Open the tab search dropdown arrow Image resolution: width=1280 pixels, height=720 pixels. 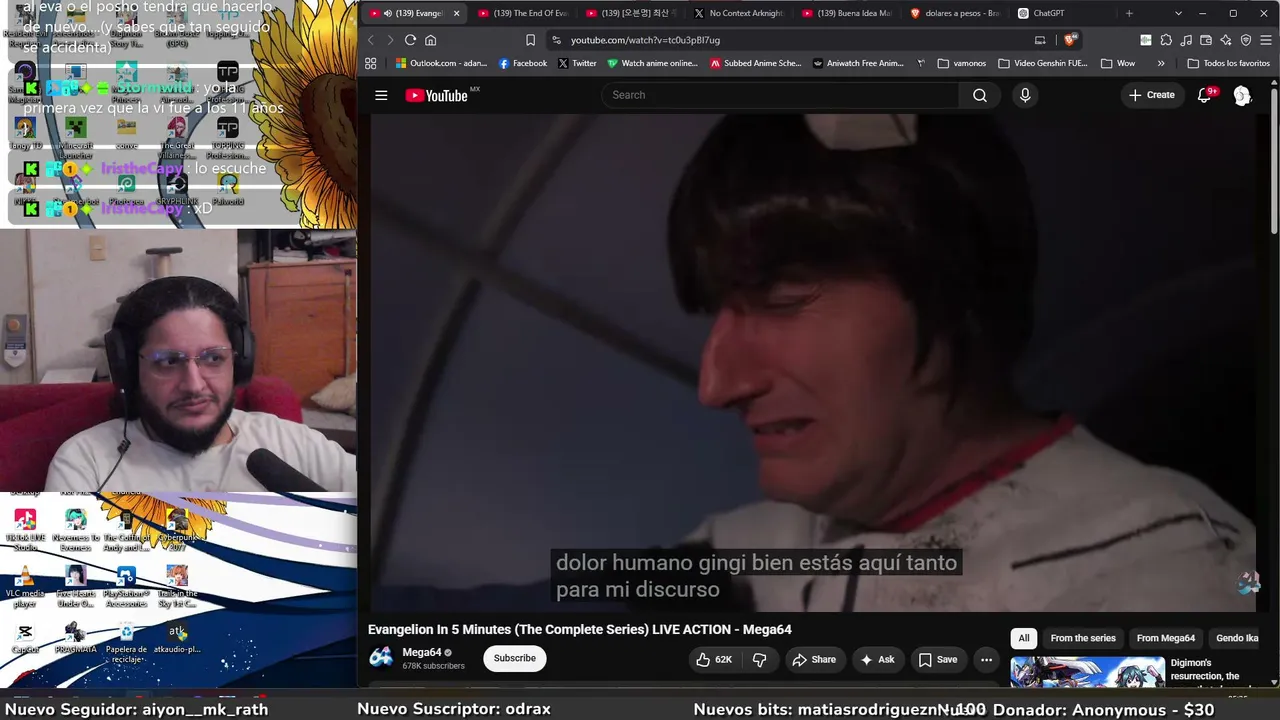[x=1178, y=13]
